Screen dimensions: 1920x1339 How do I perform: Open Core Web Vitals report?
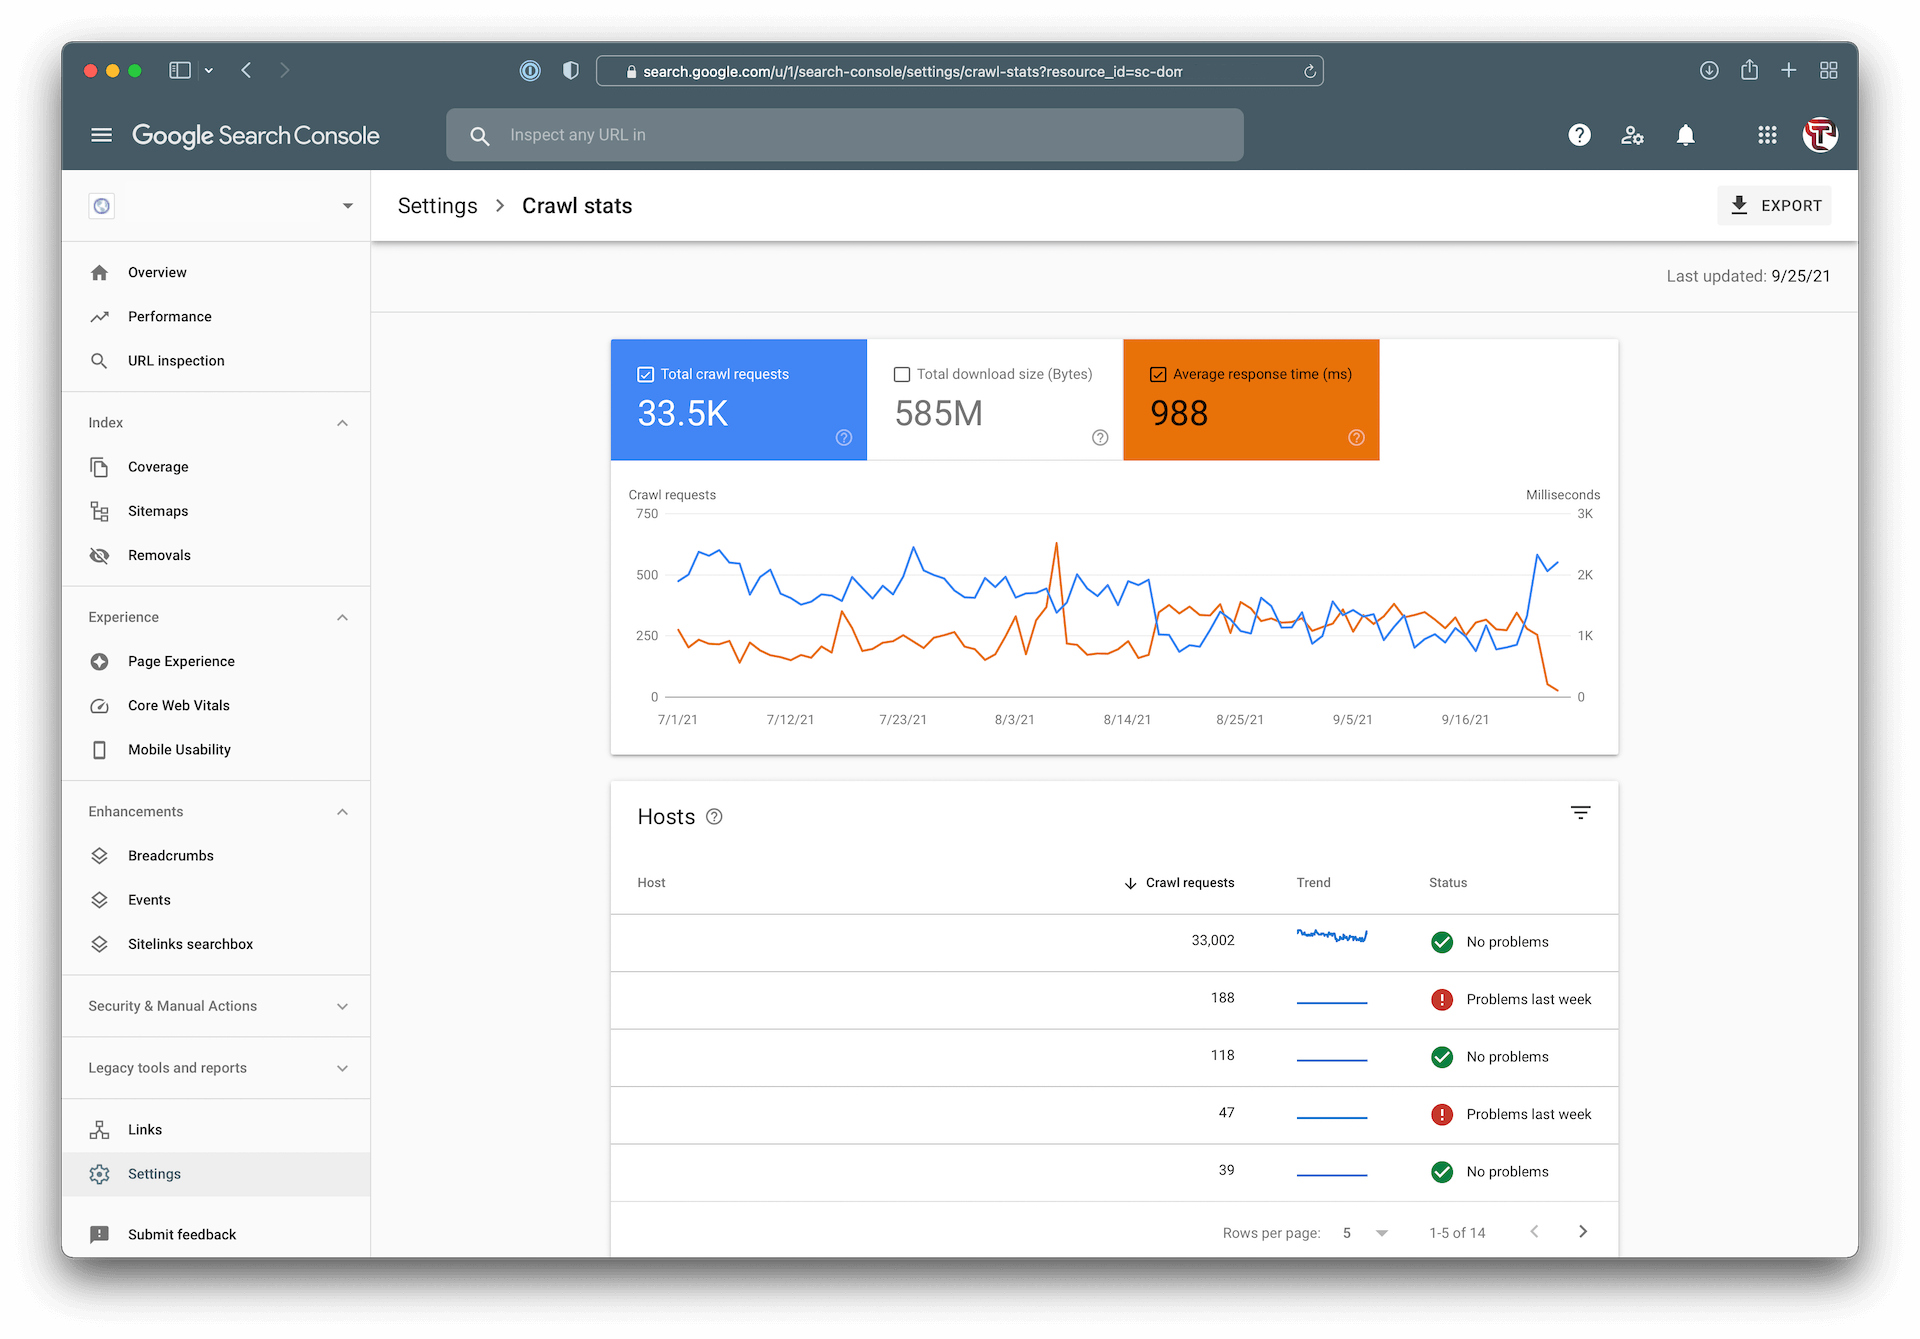pos(179,705)
